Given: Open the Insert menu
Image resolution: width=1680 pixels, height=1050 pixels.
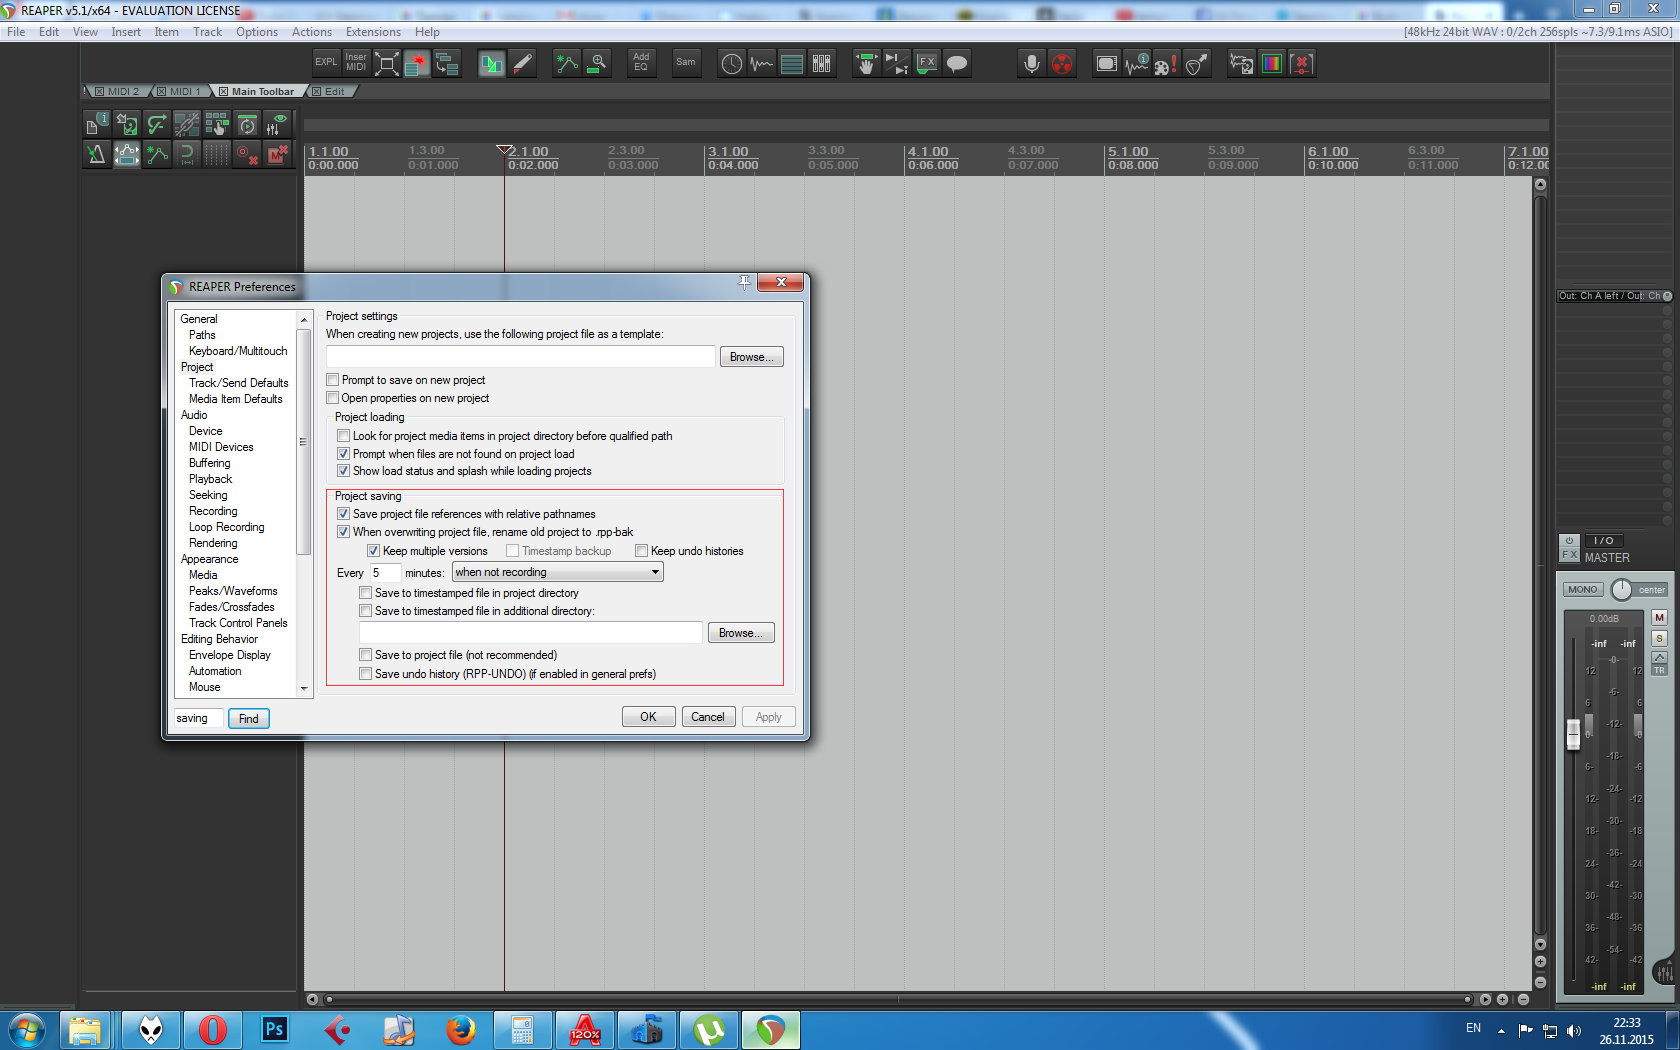Looking at the screenshot, I should pos(126,32).
